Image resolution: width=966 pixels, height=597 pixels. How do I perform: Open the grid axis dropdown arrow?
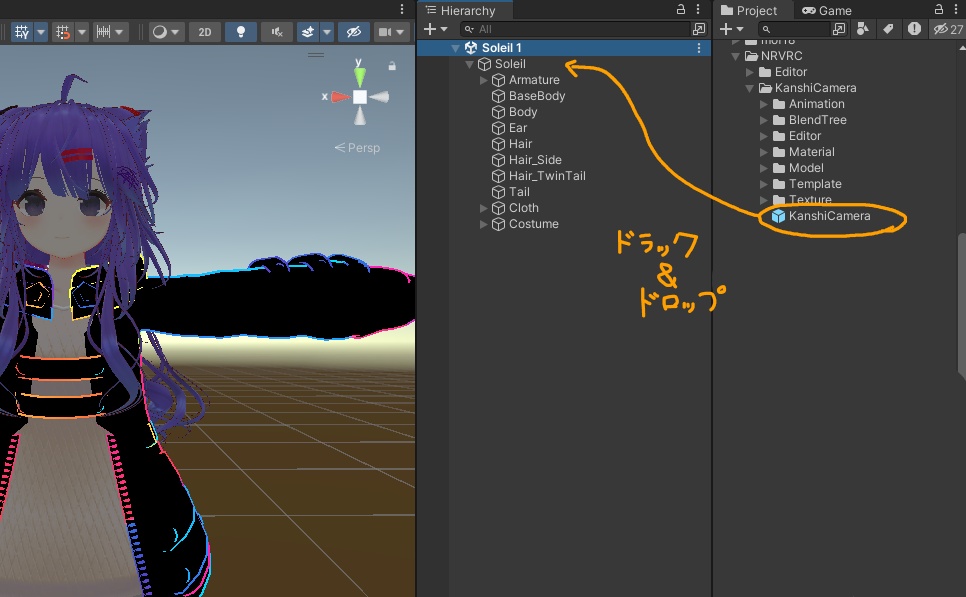[x=41, y=32]
